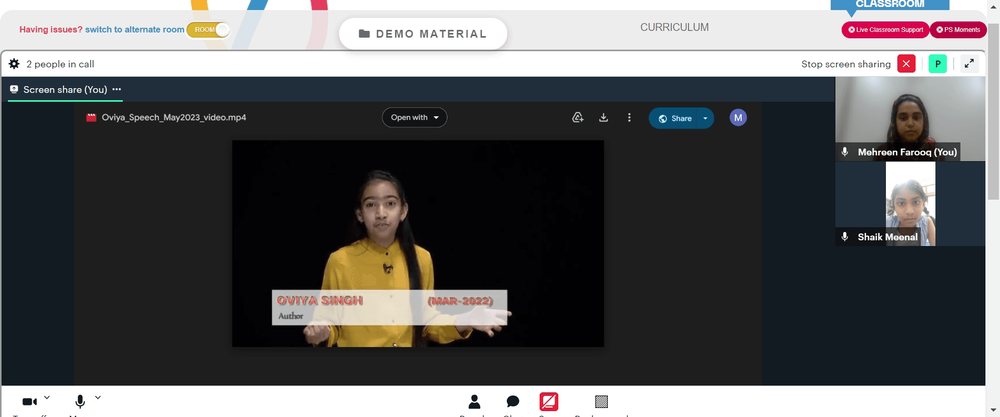Select Mehreen Farooq video tile

[x=910, y=119]
